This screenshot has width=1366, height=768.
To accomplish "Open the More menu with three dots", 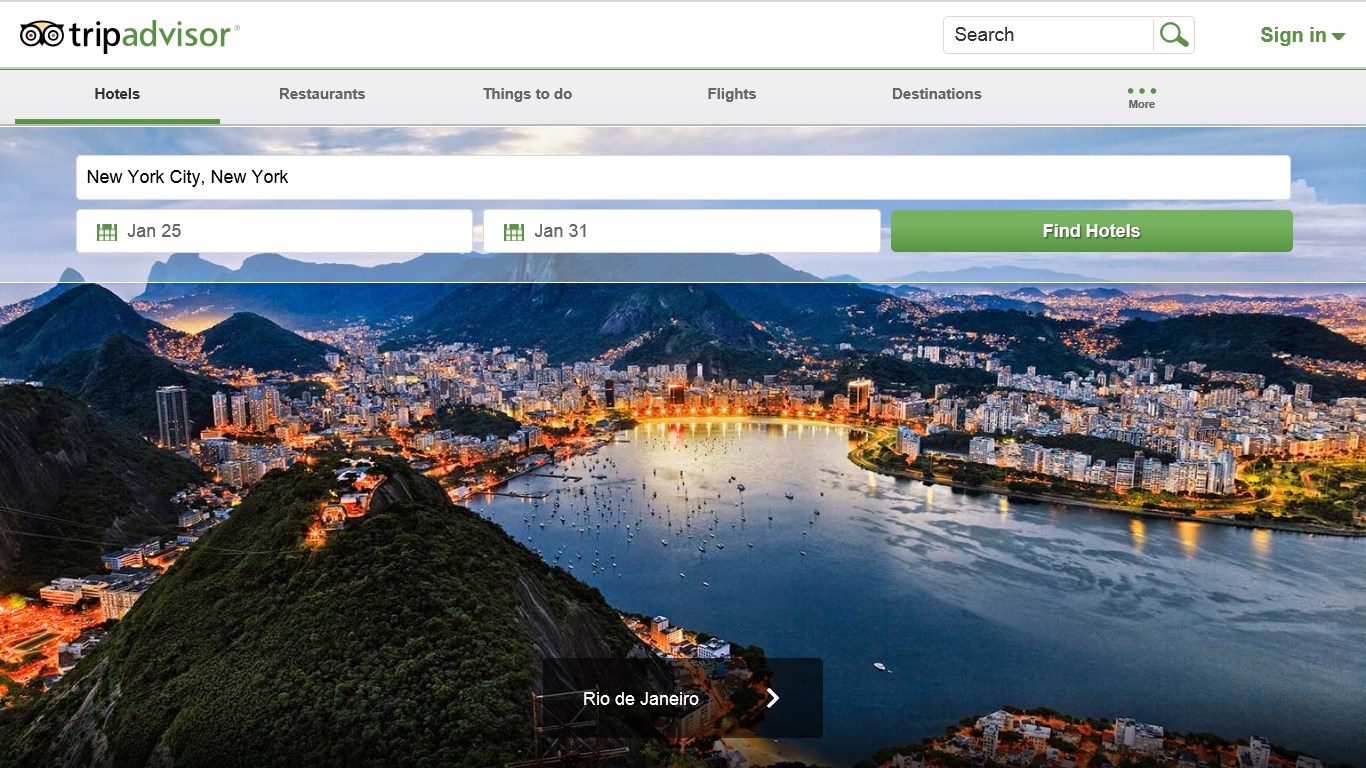I will 1141,96.
